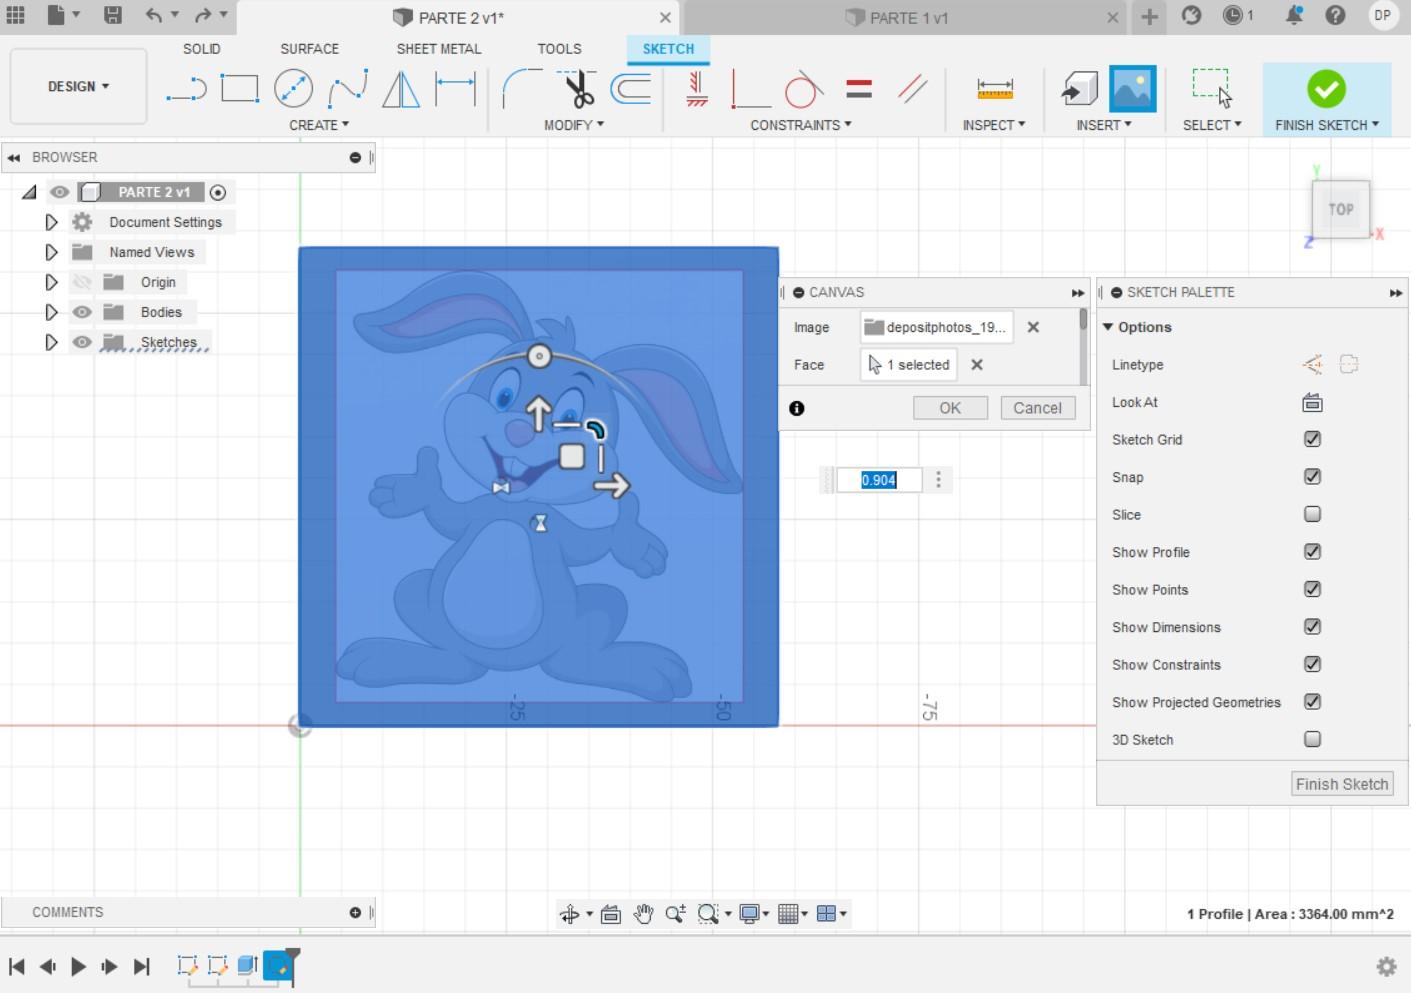Switch to the SHEET METAL tab
The width and height of the screenshot is (1411, 993).
point(439,48)
